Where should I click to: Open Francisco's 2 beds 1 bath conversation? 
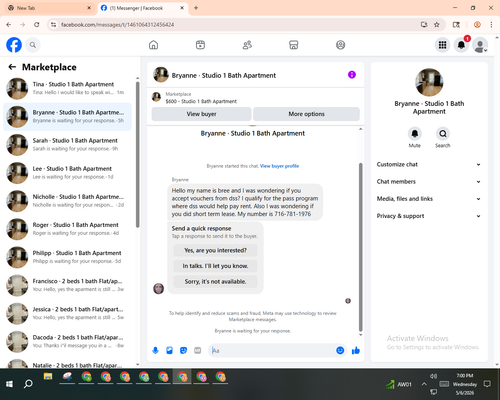coord(67,285)
